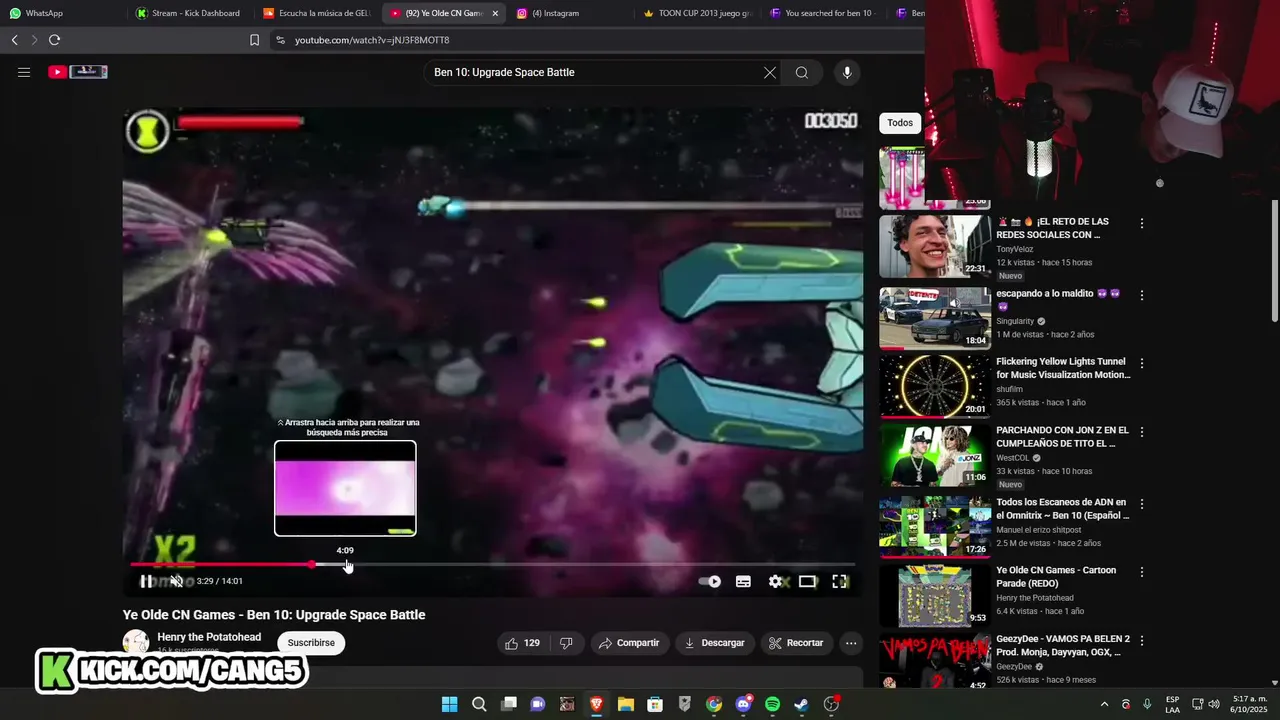Viewport: 1280px width, 720px height.
Task: Go forward in browser history
Action: [34, 40]
